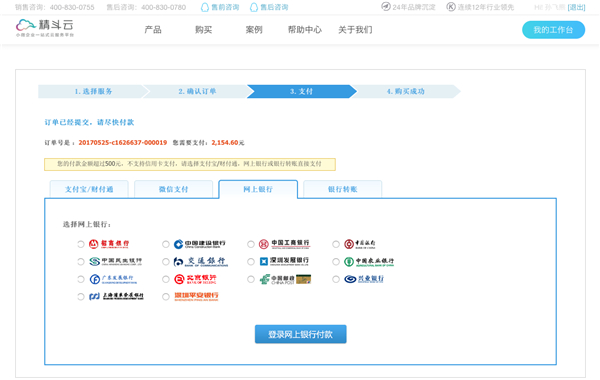Switch to the 支付宝/财付通 tab
The width and height of the screenshot is (600, 380).
coord(89,189)
